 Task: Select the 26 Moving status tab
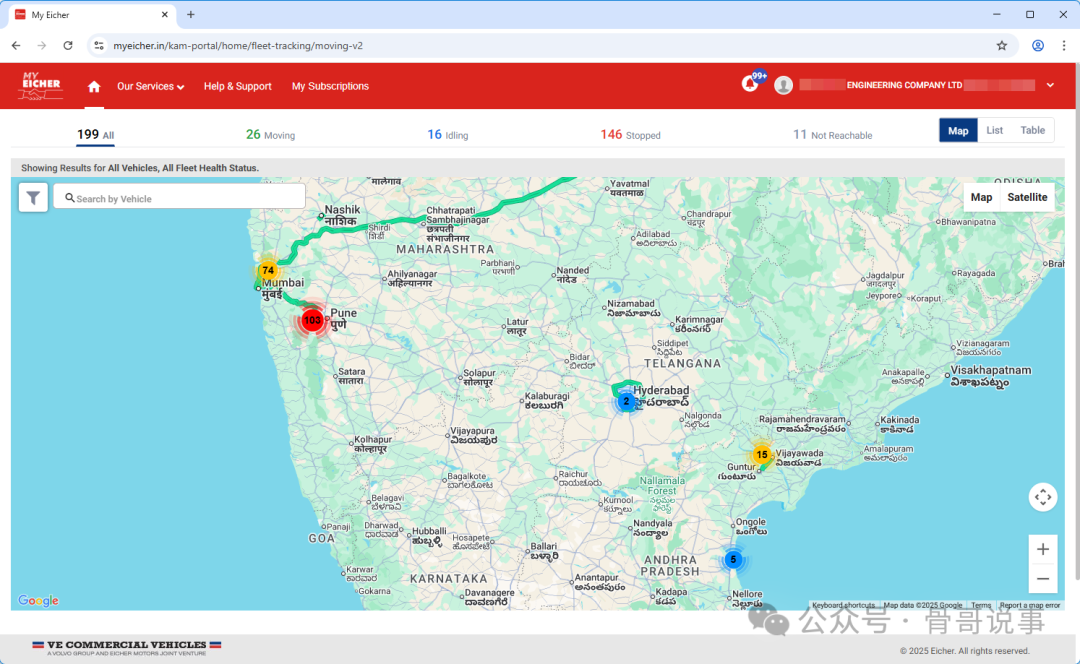[x=270, y=134]
